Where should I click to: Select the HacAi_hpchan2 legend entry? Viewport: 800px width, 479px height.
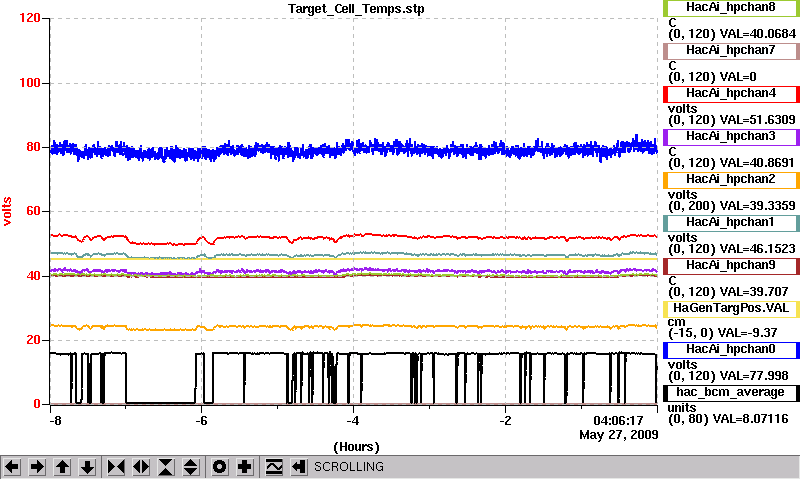tap(731, 180)
